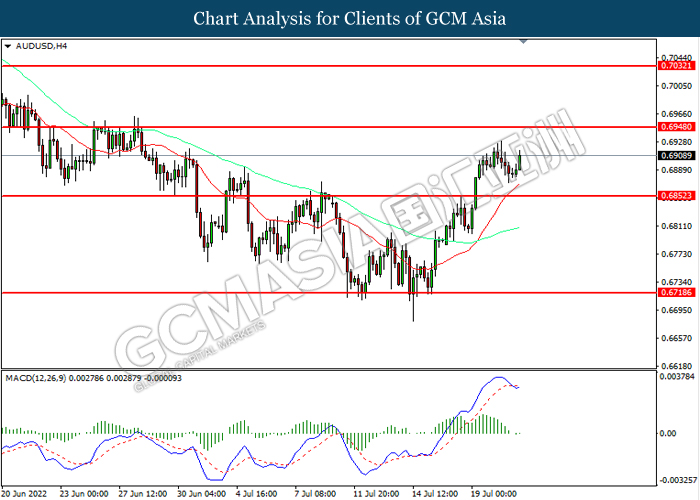Select the 0.67186 red price label
The height and width of the screenshot is (500, 700).
point(677,292)
